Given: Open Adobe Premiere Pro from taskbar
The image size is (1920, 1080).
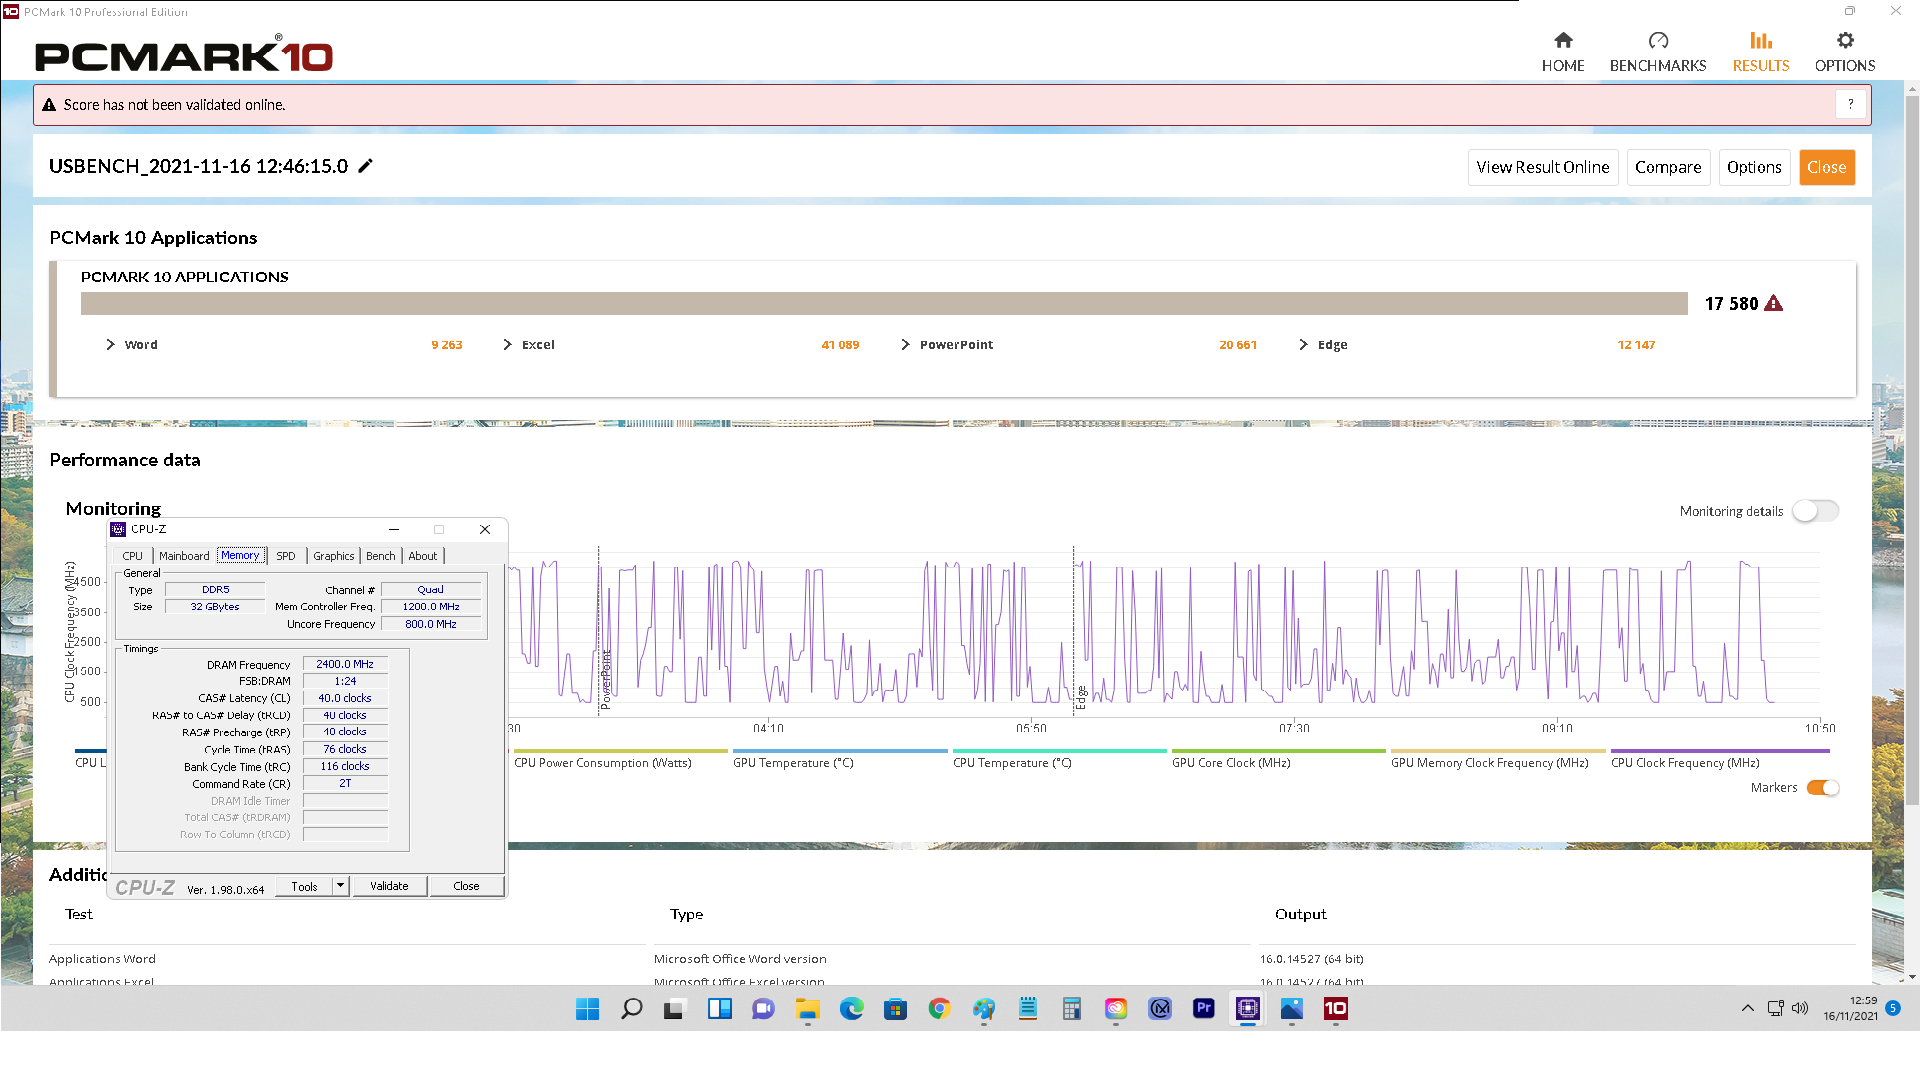Looking at the screenshot, I should click(1203, 1009).
